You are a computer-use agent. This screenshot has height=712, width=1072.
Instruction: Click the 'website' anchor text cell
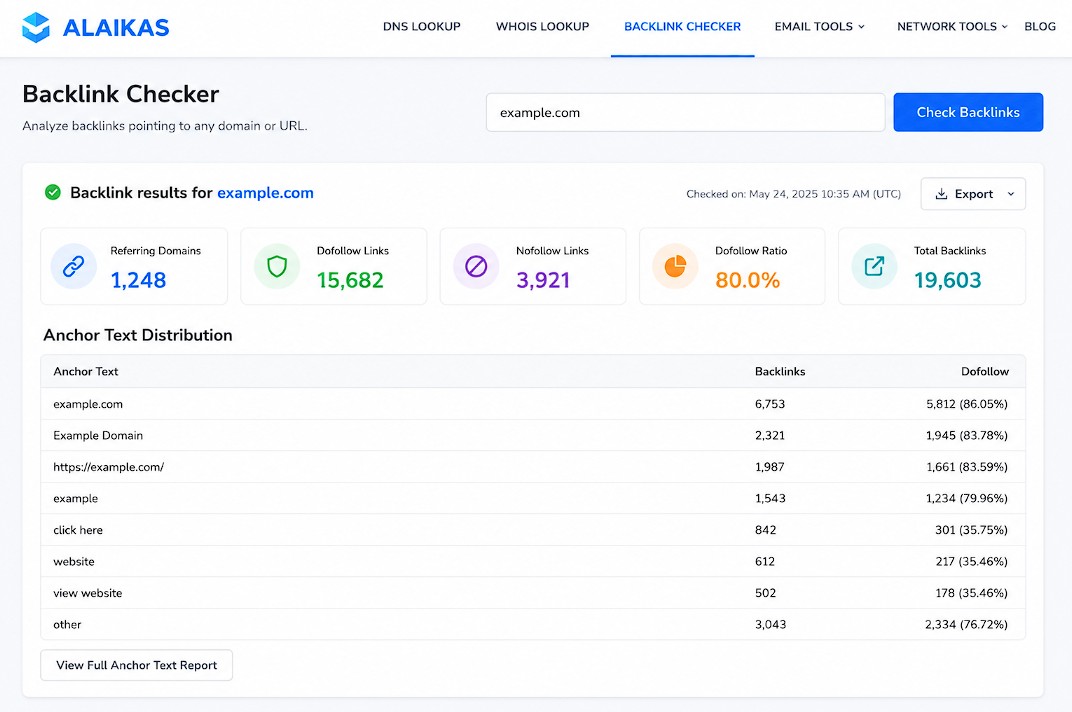pos(74,562)
